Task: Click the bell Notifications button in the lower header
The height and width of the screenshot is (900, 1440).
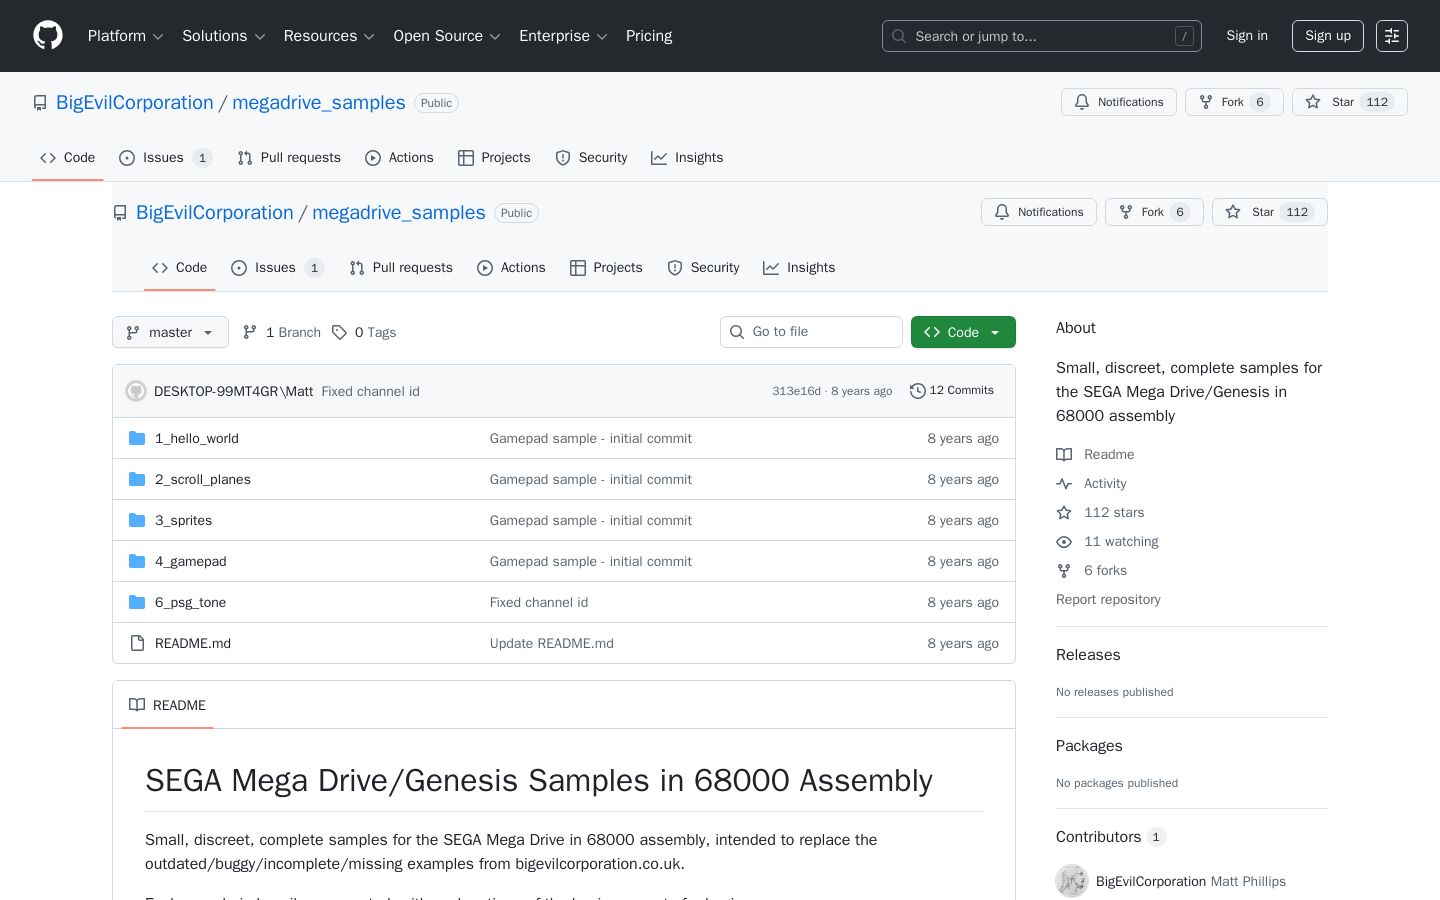Action: point(1039,212)
